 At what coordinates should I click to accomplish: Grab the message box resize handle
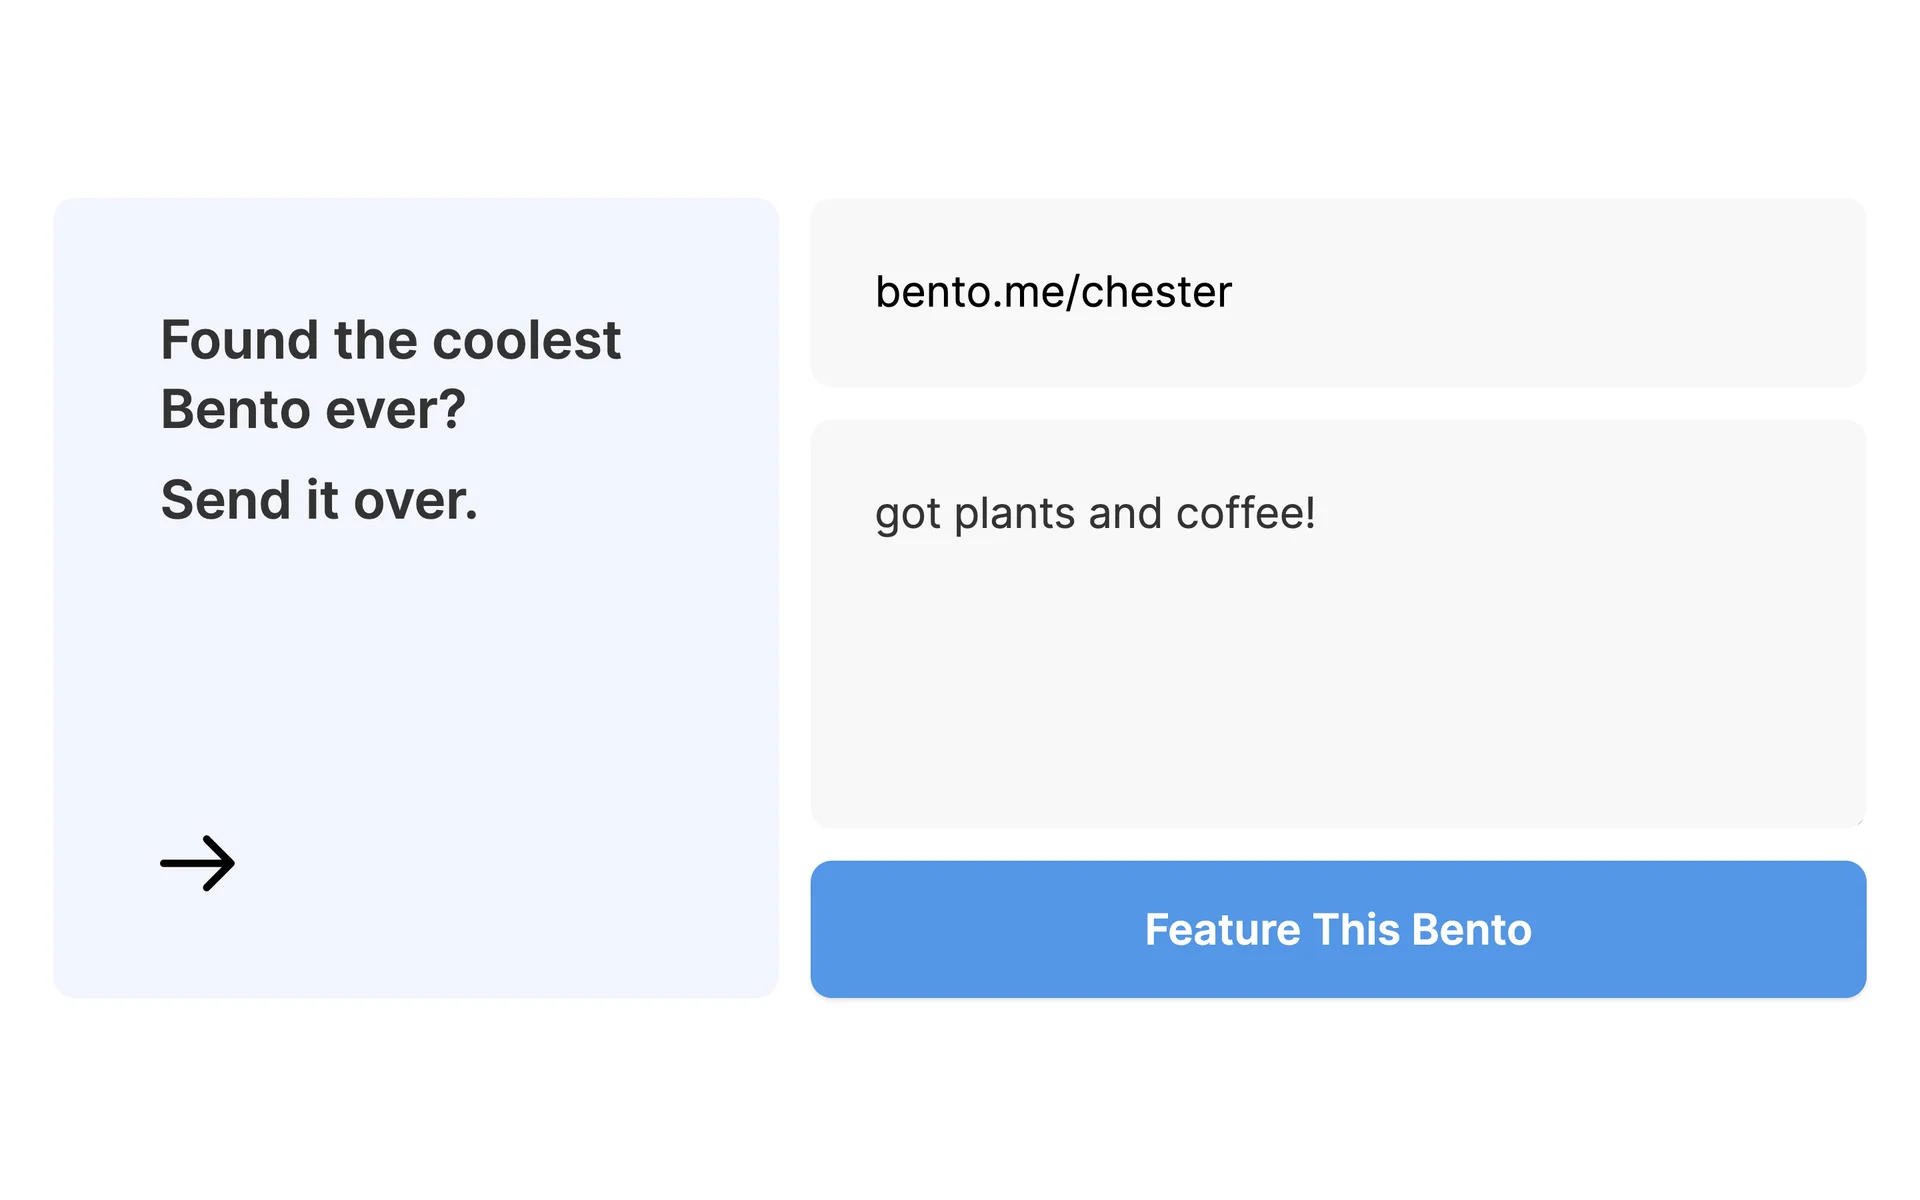point(1859,821)
